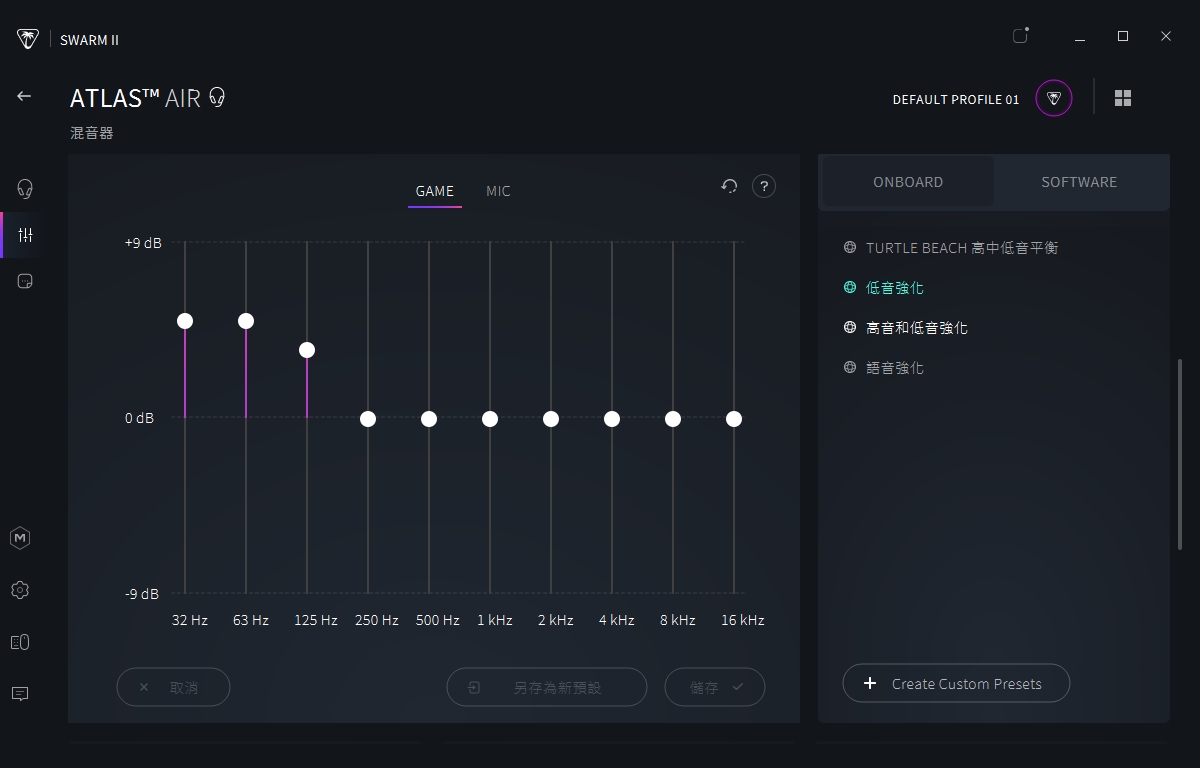The height and width of the screenshot is (768, 1200).
Task: Open the help question mark icon
Action: click(764, 186)
